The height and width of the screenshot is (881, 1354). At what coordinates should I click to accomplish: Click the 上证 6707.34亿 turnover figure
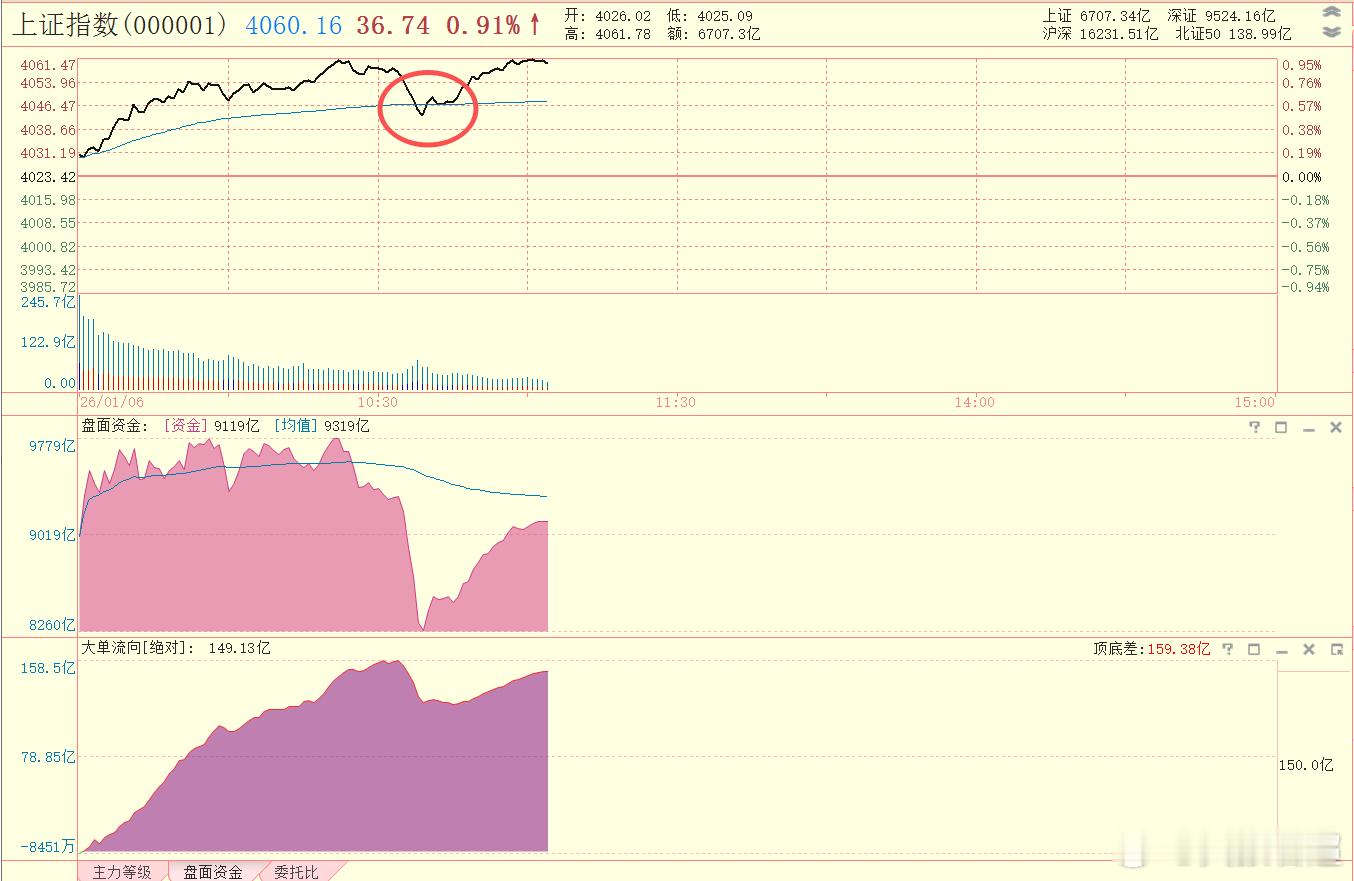coord(1097,16)
